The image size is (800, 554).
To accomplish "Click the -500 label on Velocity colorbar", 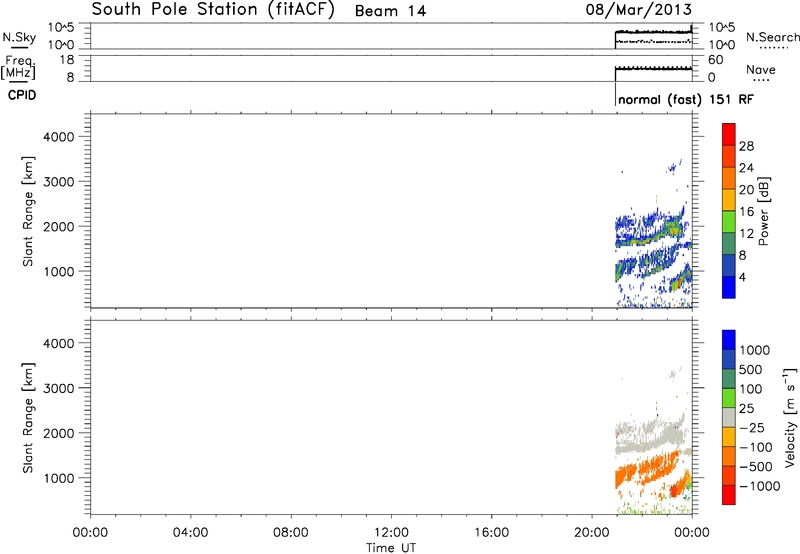I will point(757,466).
